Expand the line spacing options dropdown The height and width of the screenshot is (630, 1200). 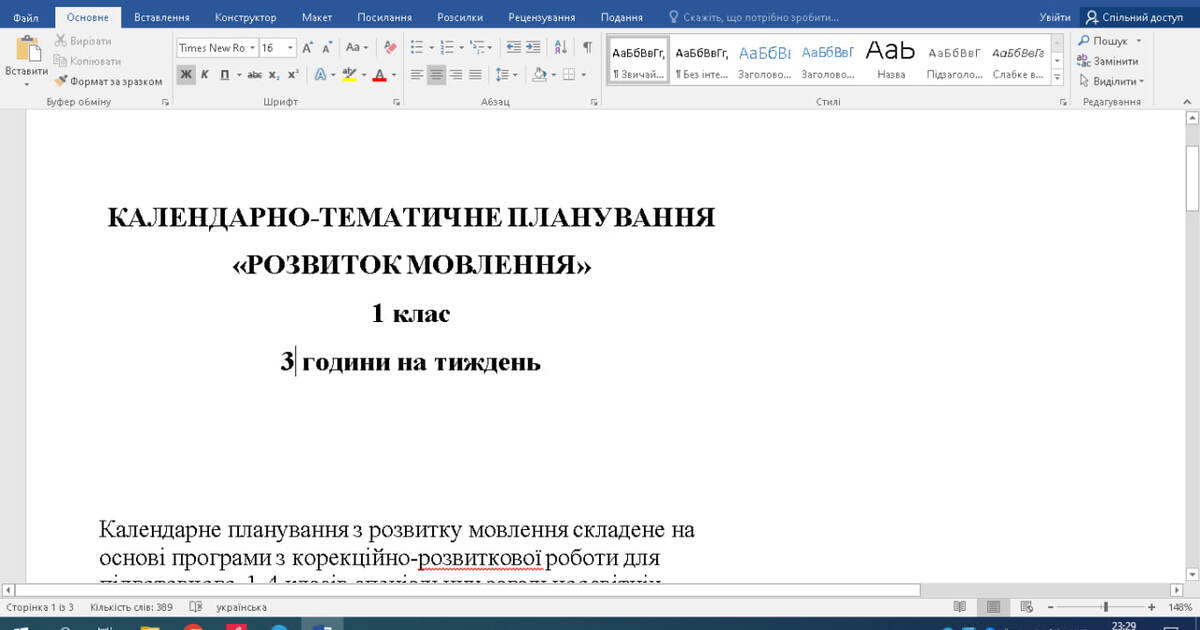click(513, 75)
